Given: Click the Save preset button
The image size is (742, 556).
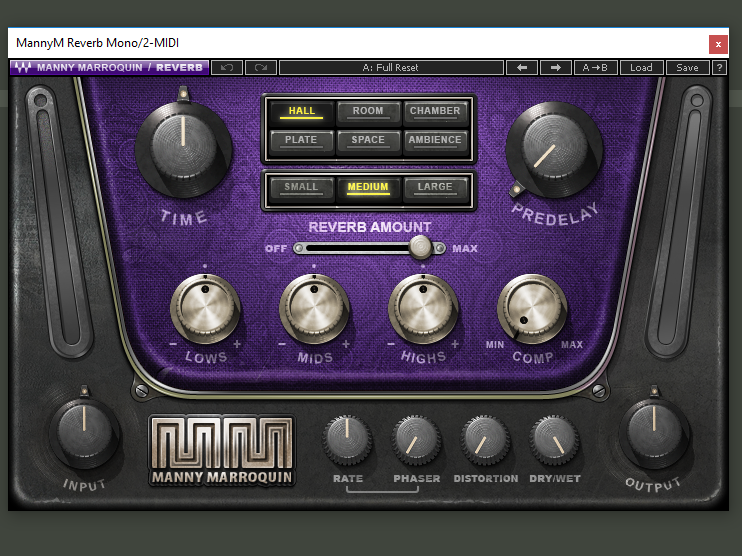Looking at the screenshot, I should pyautogui.click(x=687, y=68).
